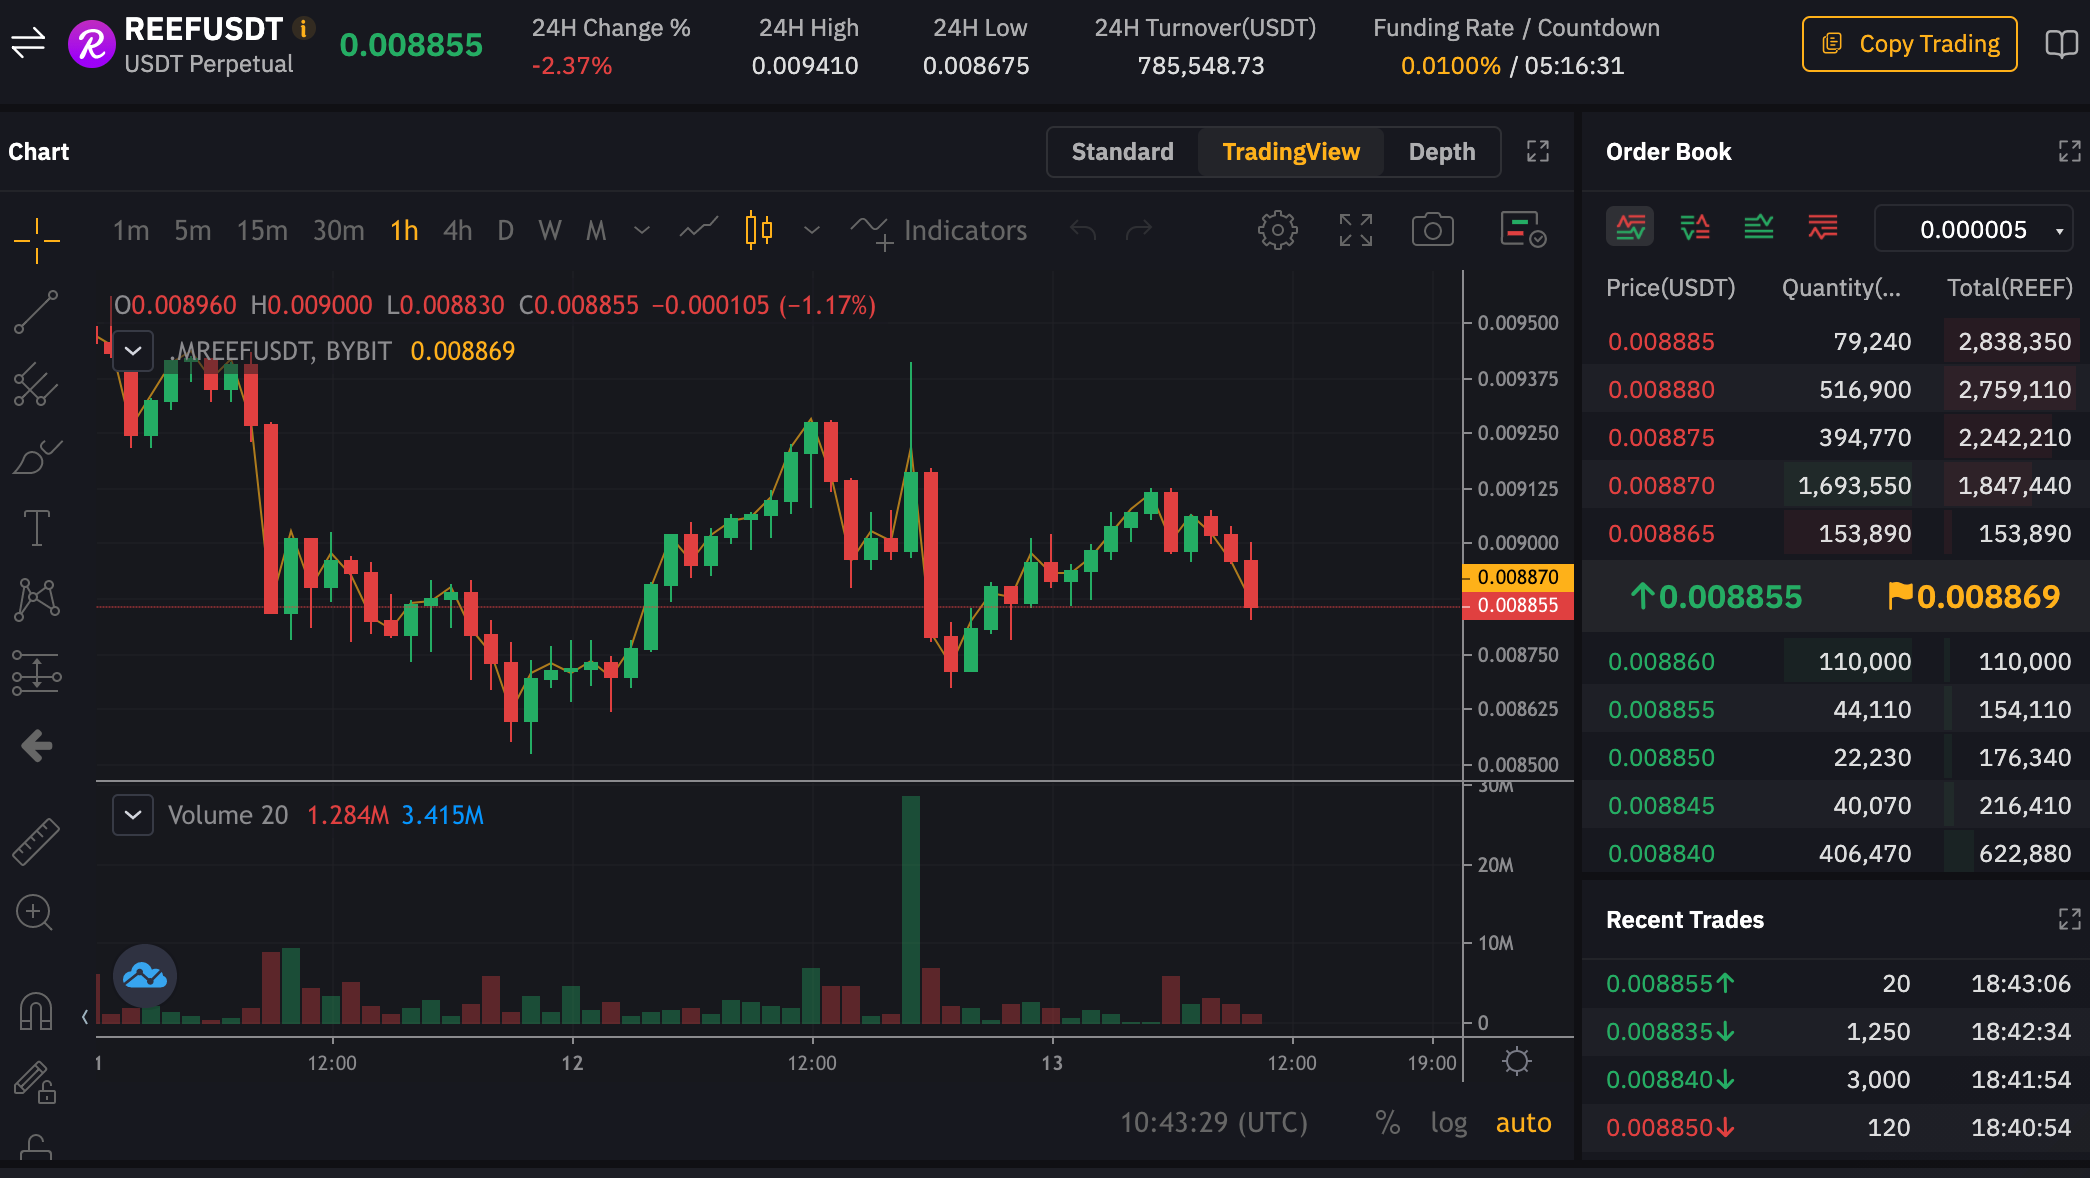This screenshot has width=2090, height=1178.
Task: Show buy/sell comparison order book view
Action: (1694, 228)
